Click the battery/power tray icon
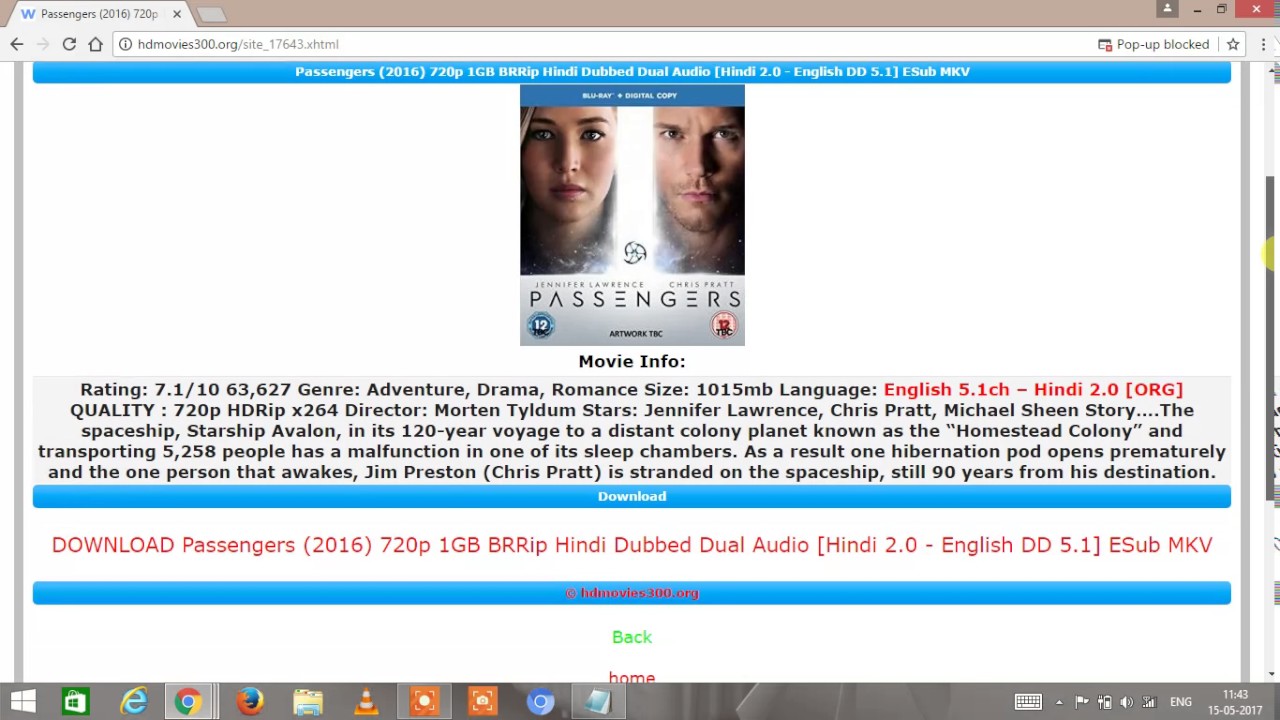Screen dimensions: 1280x720 [1105, 702]
